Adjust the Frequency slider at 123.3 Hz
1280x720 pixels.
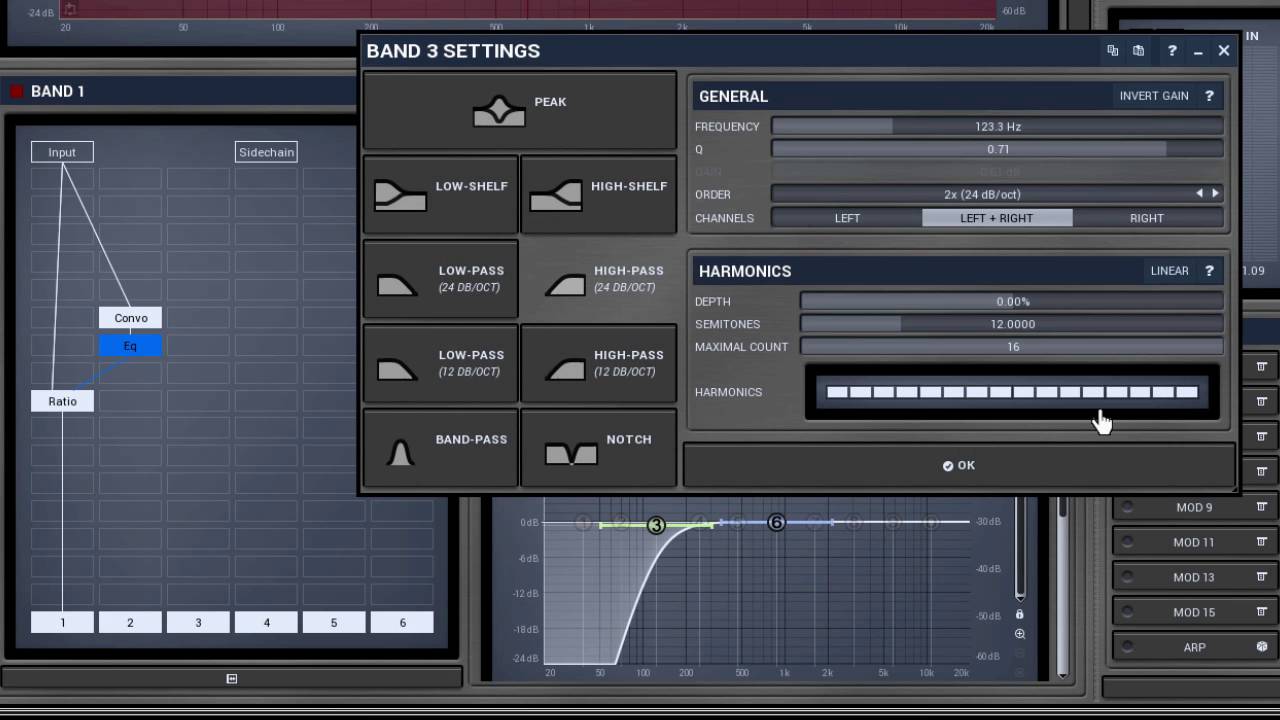coord(997,127)
